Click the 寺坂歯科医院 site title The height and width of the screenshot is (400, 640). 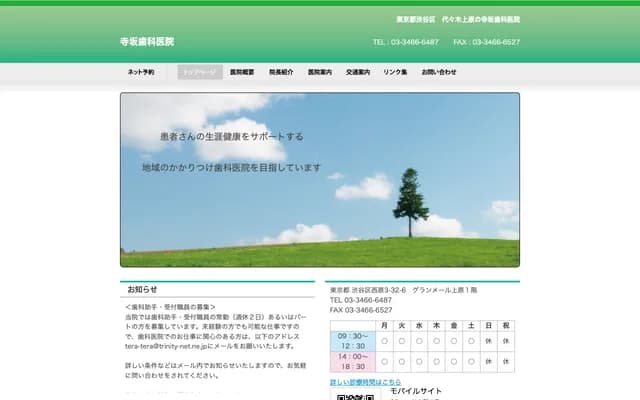147,42
